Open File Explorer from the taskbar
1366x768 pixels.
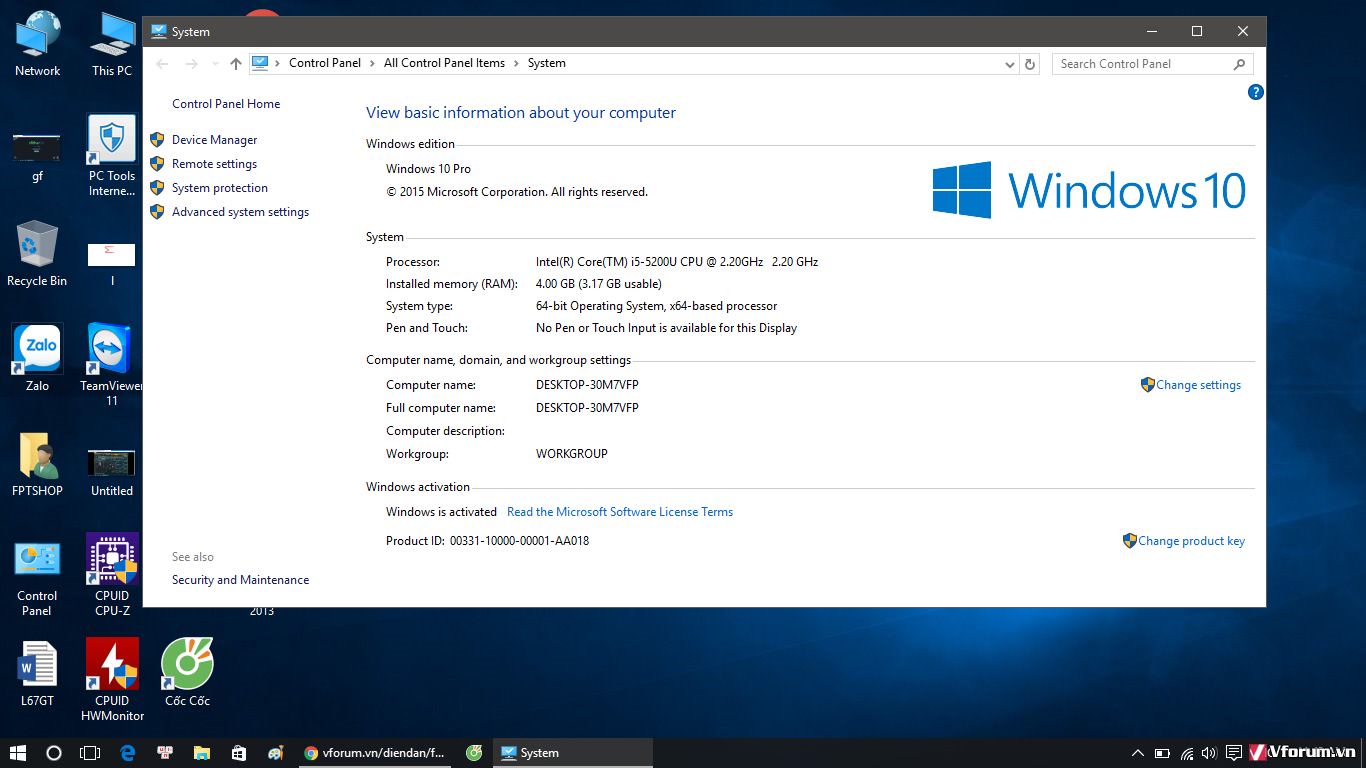pyautogui.click(x=201, y=753)
